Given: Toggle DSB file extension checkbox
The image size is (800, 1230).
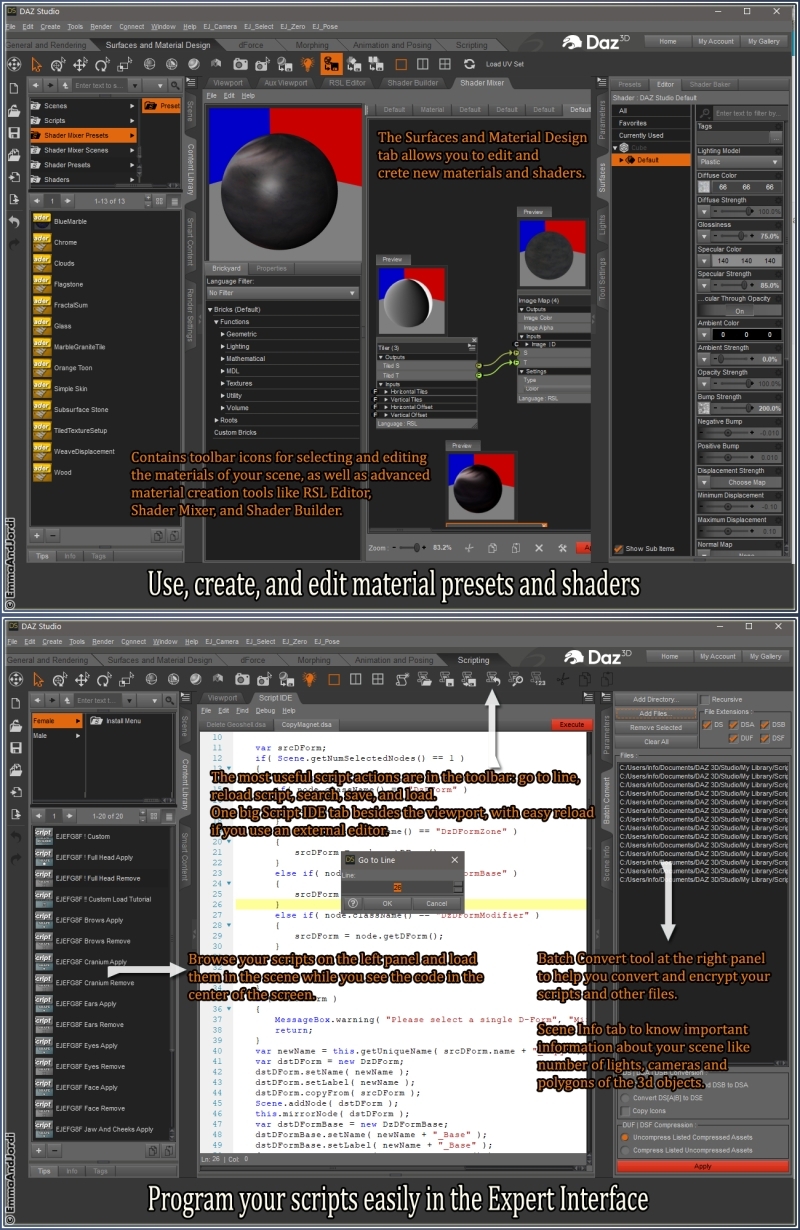Looking at the screenshot, I should [766, 724].
